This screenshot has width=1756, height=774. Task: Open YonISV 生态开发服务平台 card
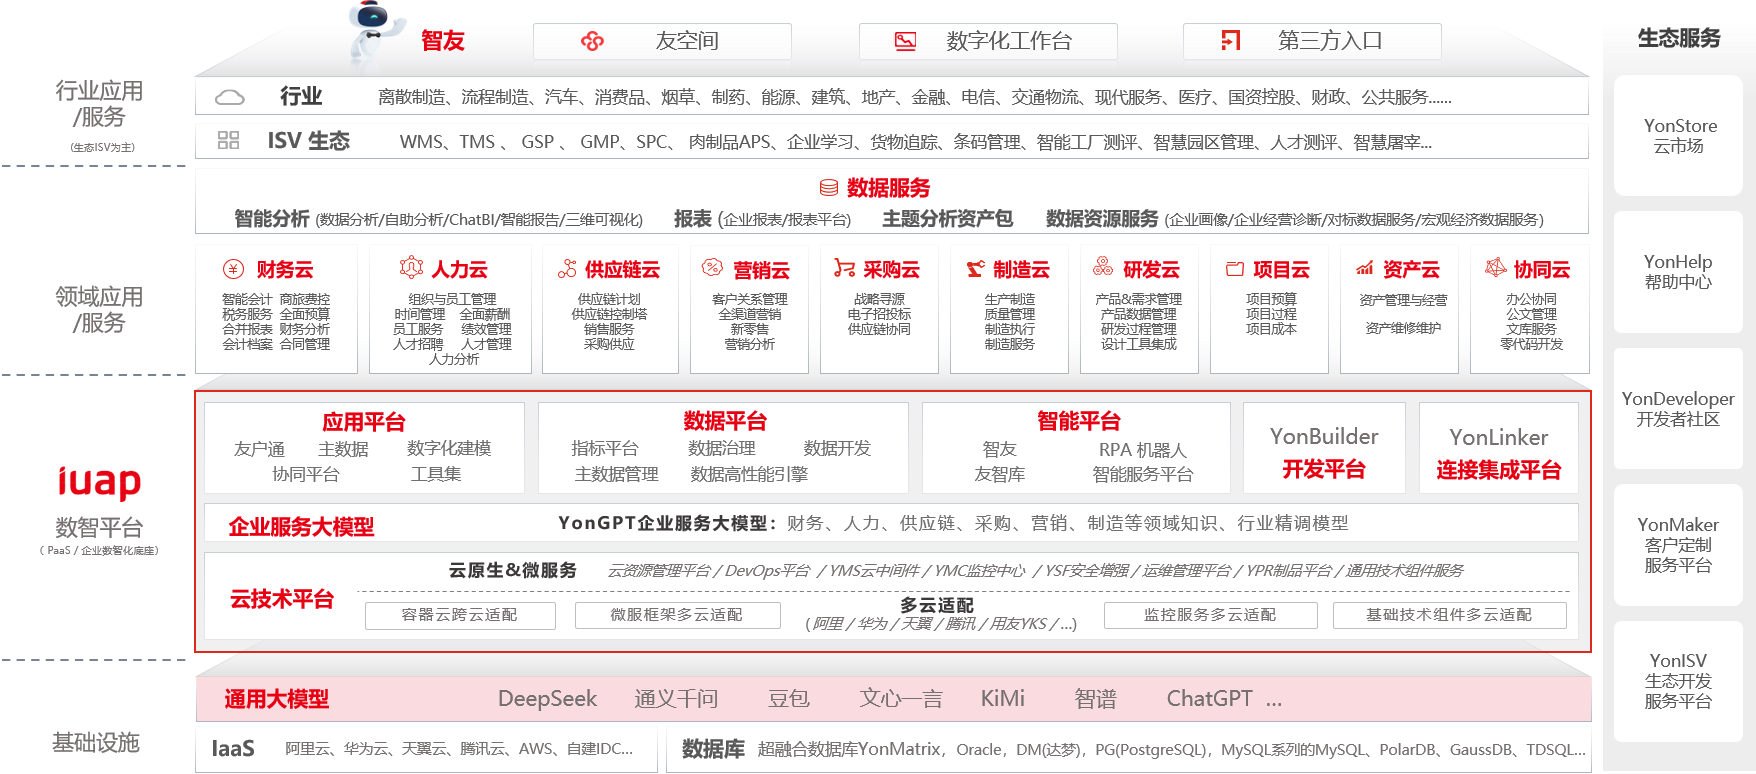1679,681
